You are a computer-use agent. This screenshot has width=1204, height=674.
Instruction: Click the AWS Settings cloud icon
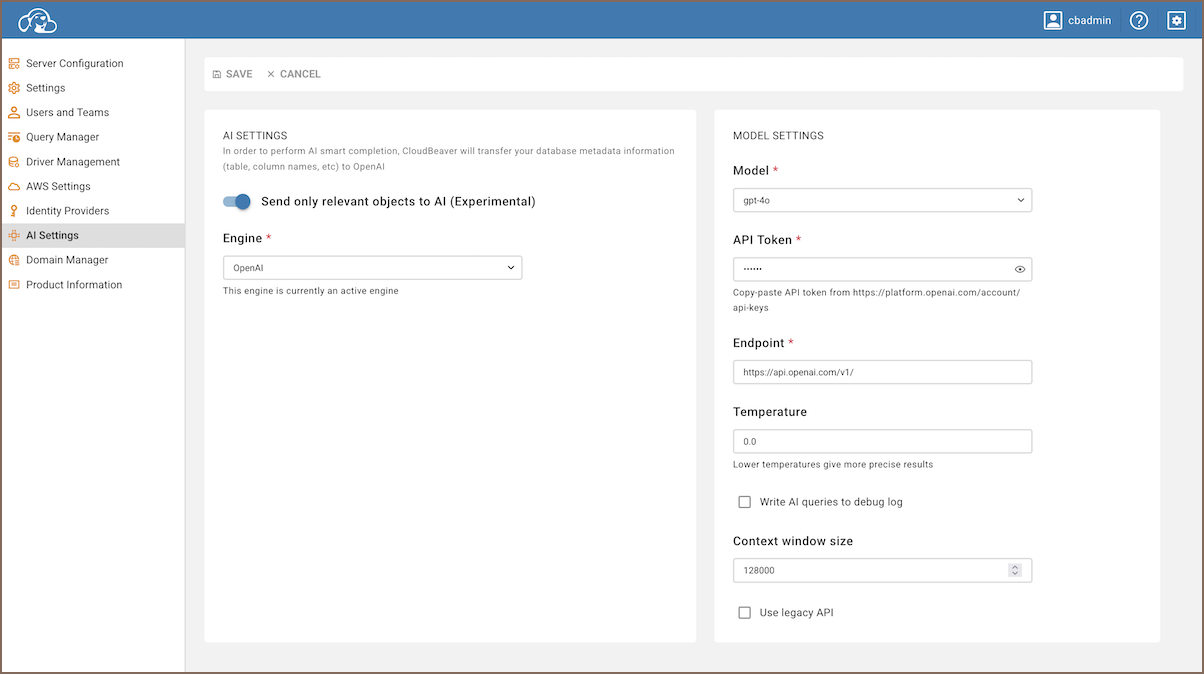pyautogui.click(x=14, y=186)
